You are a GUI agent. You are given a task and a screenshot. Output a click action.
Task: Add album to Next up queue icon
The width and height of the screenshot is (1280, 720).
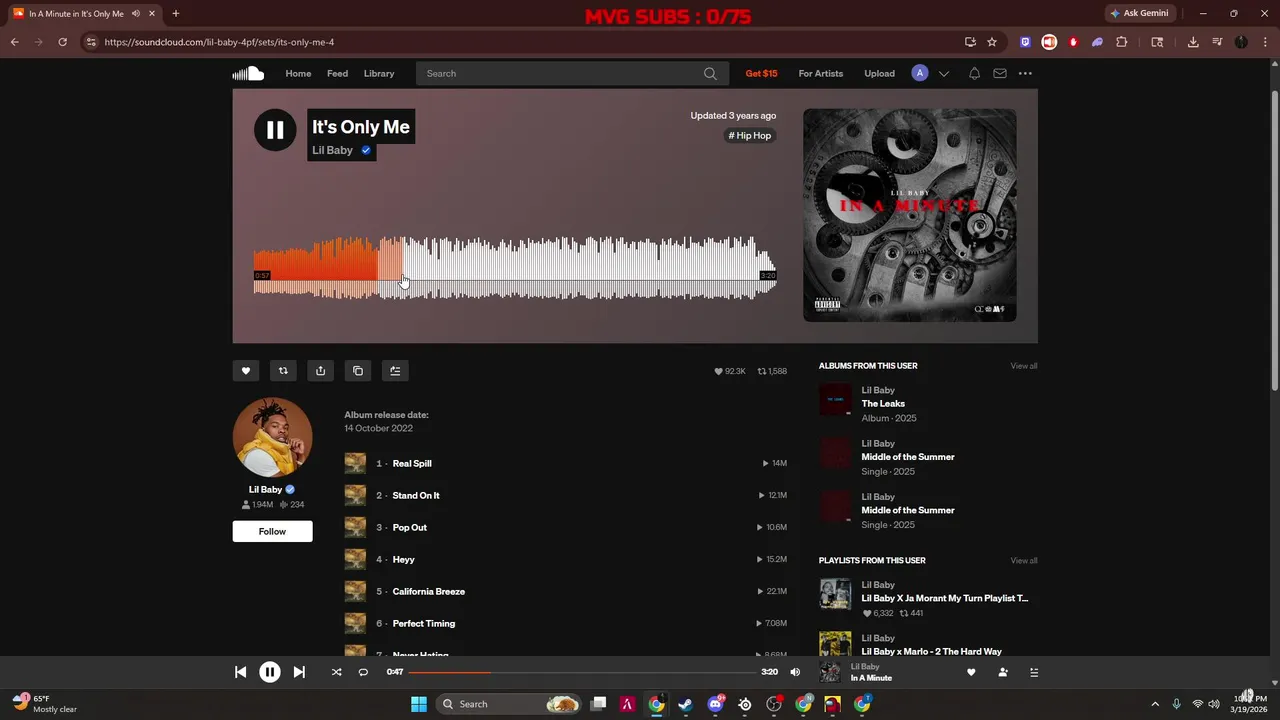395,371
